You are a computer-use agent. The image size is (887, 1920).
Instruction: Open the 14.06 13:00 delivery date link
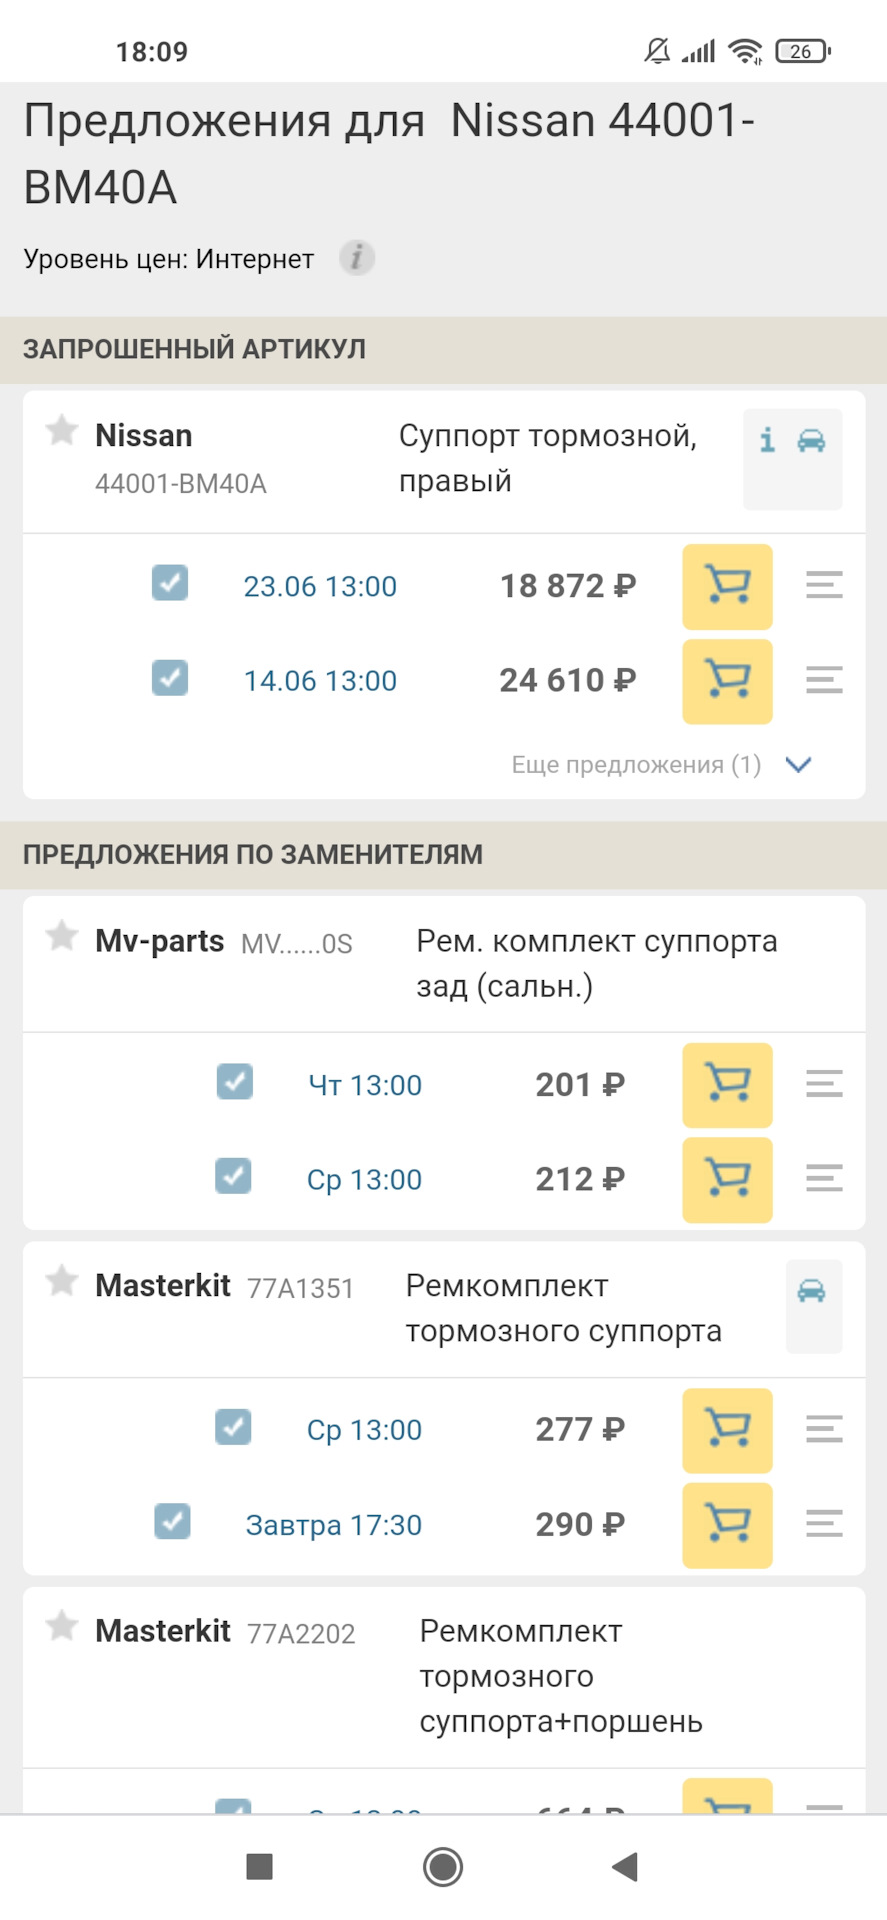[320, 680]
